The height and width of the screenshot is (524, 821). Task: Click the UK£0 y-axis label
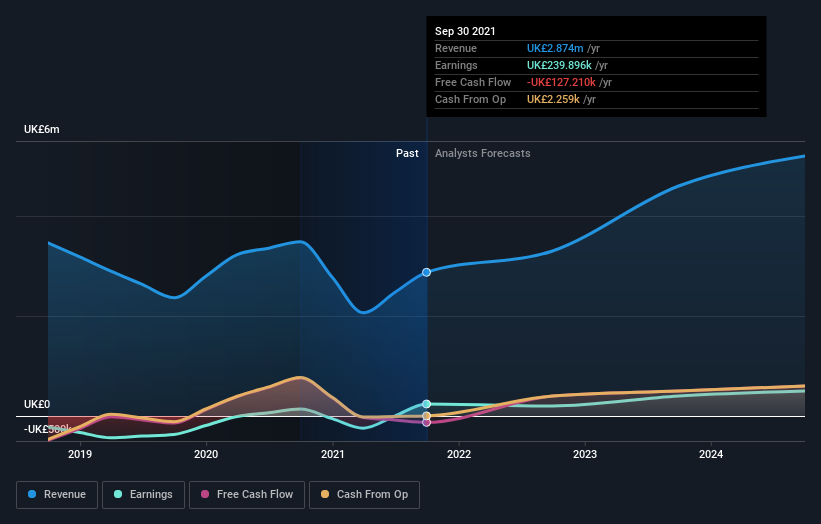[x=37, y=404]
